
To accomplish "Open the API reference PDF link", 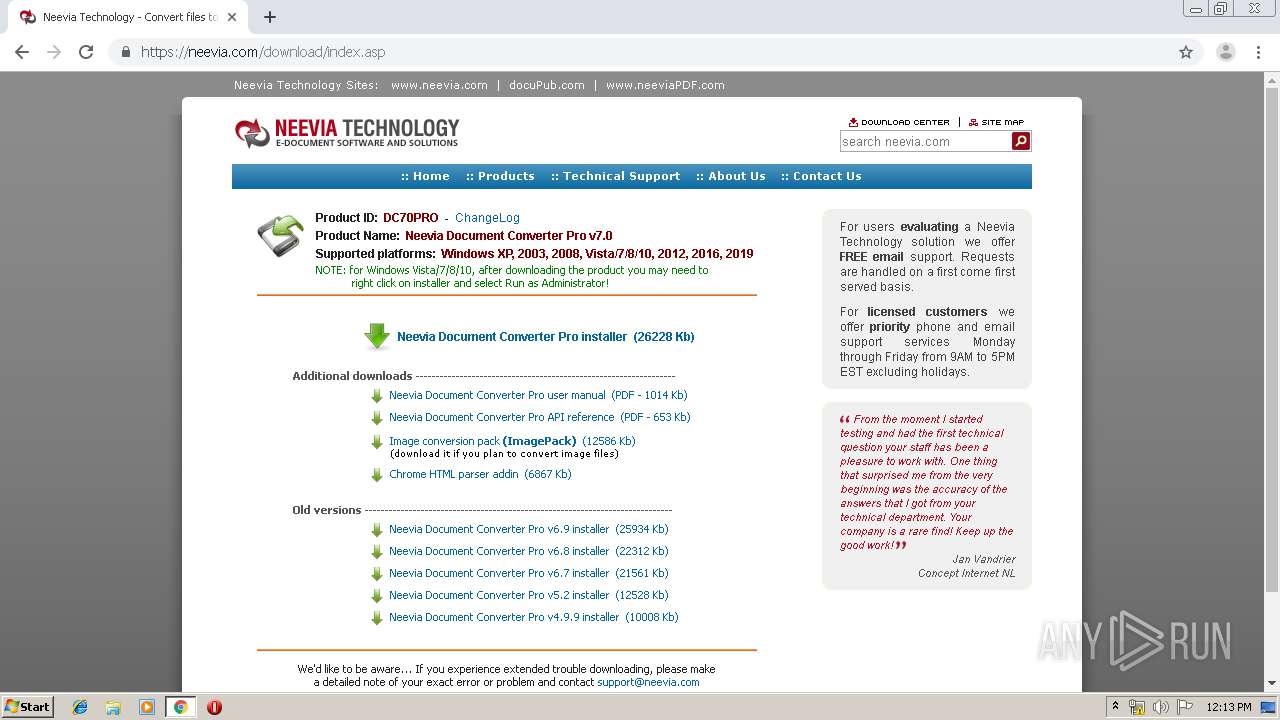I will point(540,418).
